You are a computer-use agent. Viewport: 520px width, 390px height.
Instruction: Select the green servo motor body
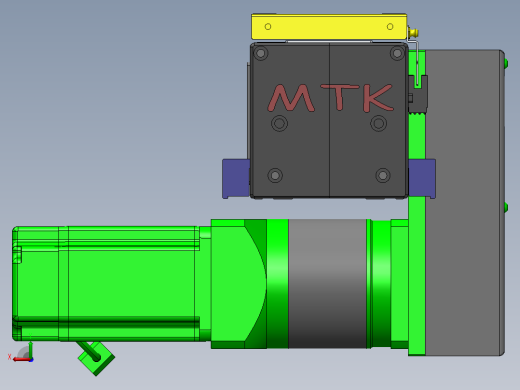107,283
